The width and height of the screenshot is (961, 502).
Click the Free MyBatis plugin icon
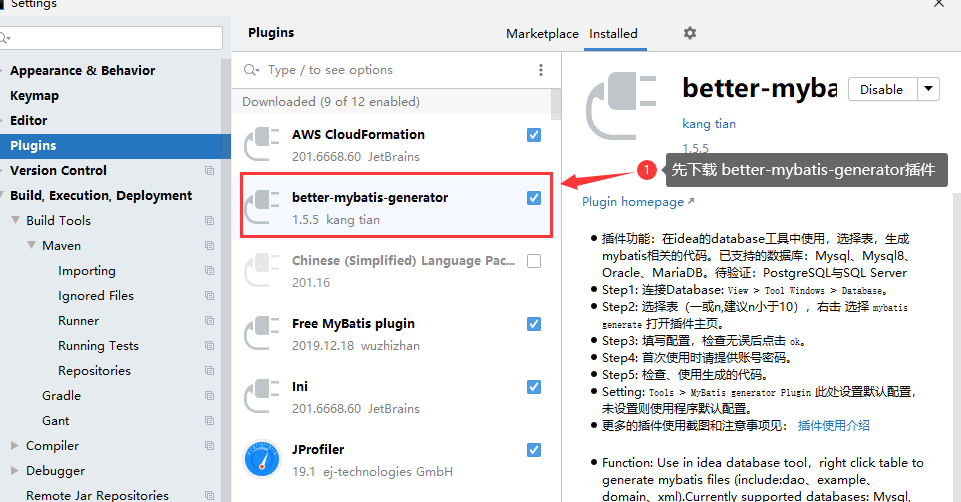click(262, 334)
